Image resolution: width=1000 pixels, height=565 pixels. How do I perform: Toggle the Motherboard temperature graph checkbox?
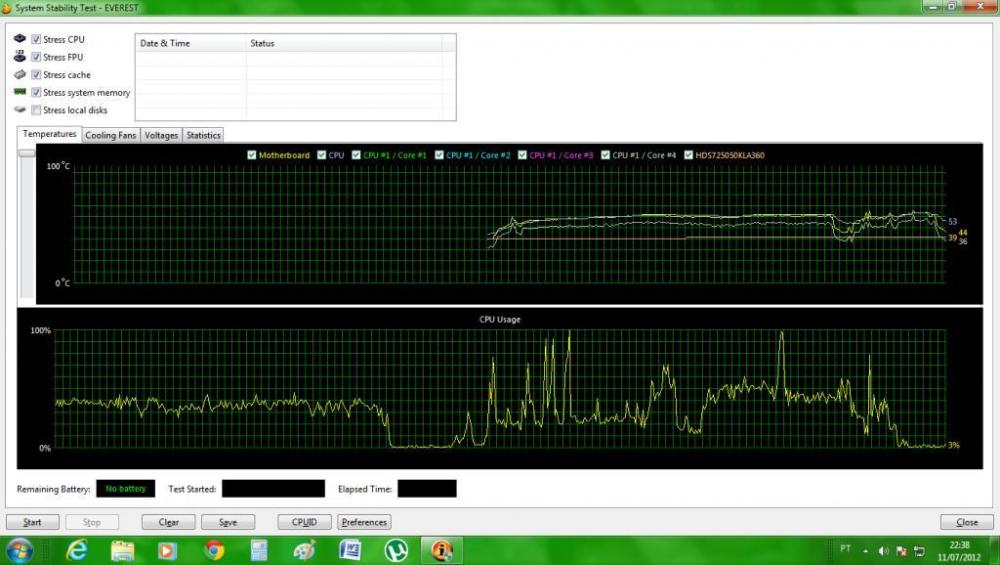pos(252,155)
